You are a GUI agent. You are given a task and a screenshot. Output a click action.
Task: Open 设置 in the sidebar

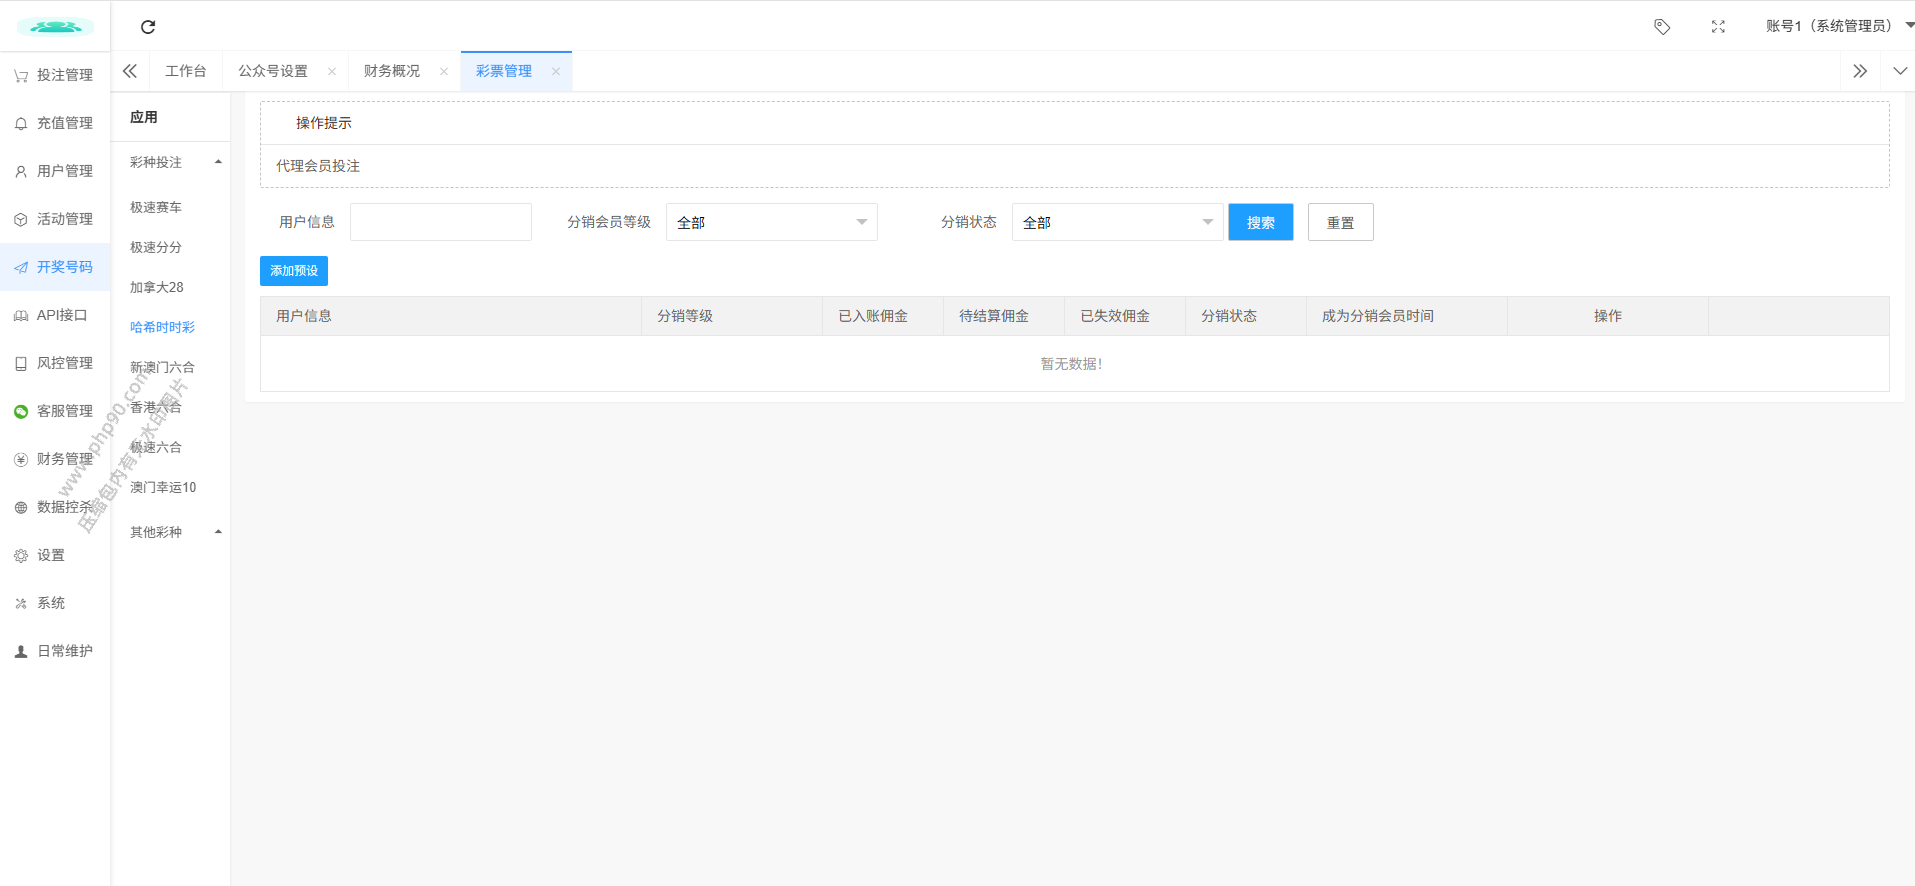coord(50,555)
